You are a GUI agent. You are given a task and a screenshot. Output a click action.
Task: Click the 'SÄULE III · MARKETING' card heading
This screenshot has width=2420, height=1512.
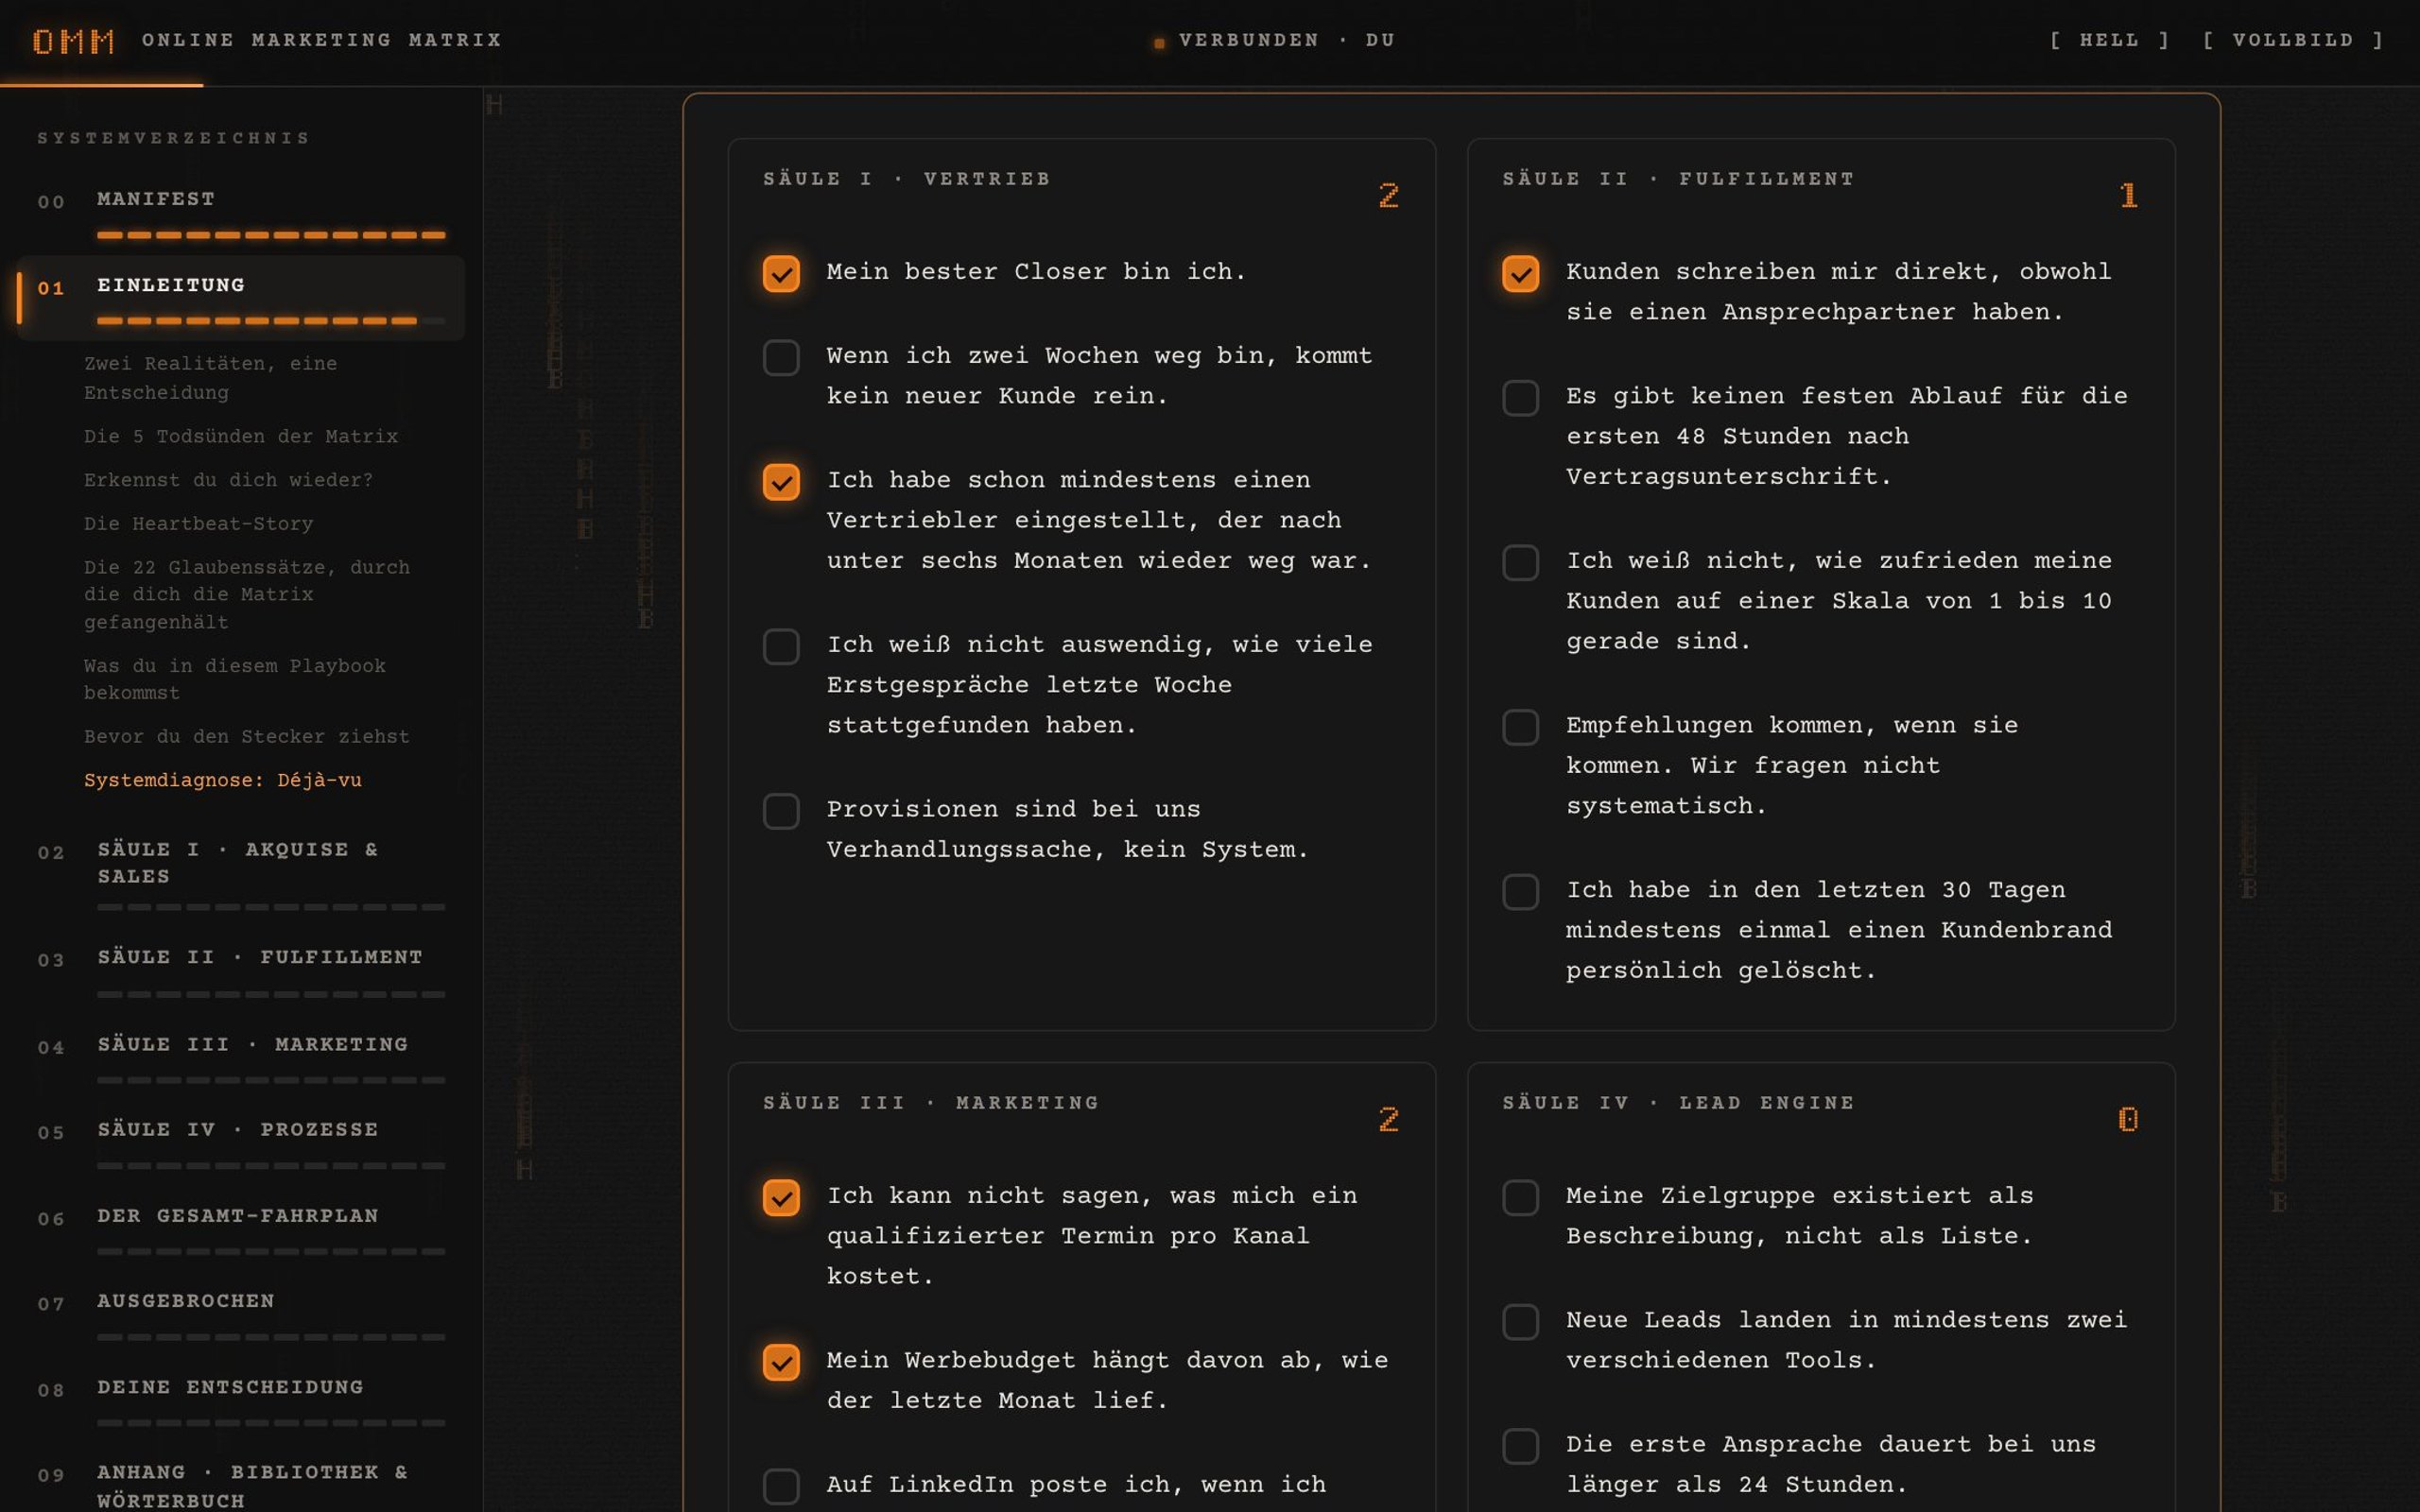click(931, 1103)
